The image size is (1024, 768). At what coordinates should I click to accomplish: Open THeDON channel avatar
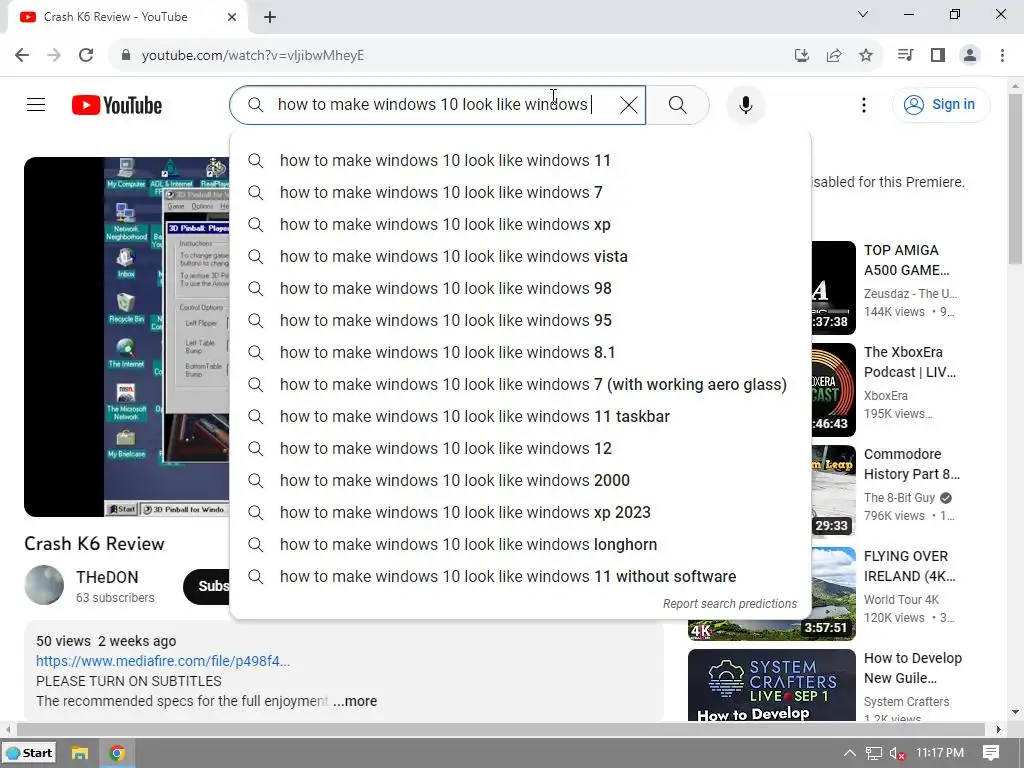point(44,584)
